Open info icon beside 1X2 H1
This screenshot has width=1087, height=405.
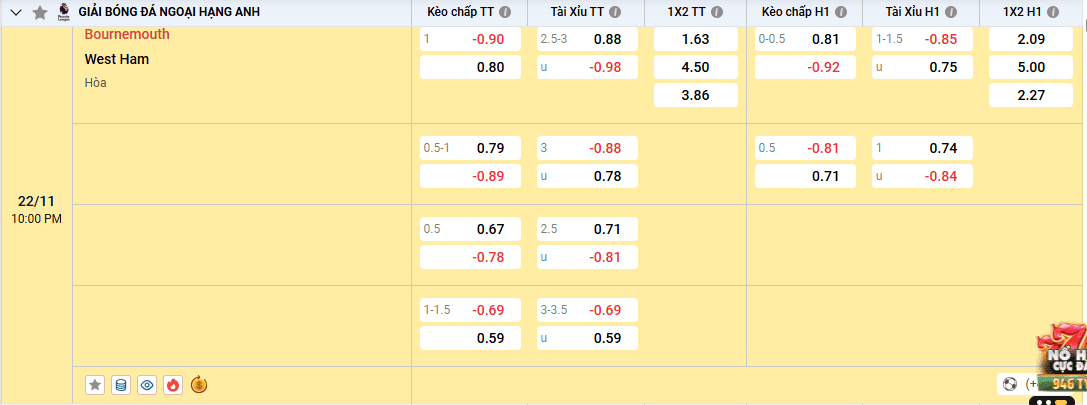1052,12
